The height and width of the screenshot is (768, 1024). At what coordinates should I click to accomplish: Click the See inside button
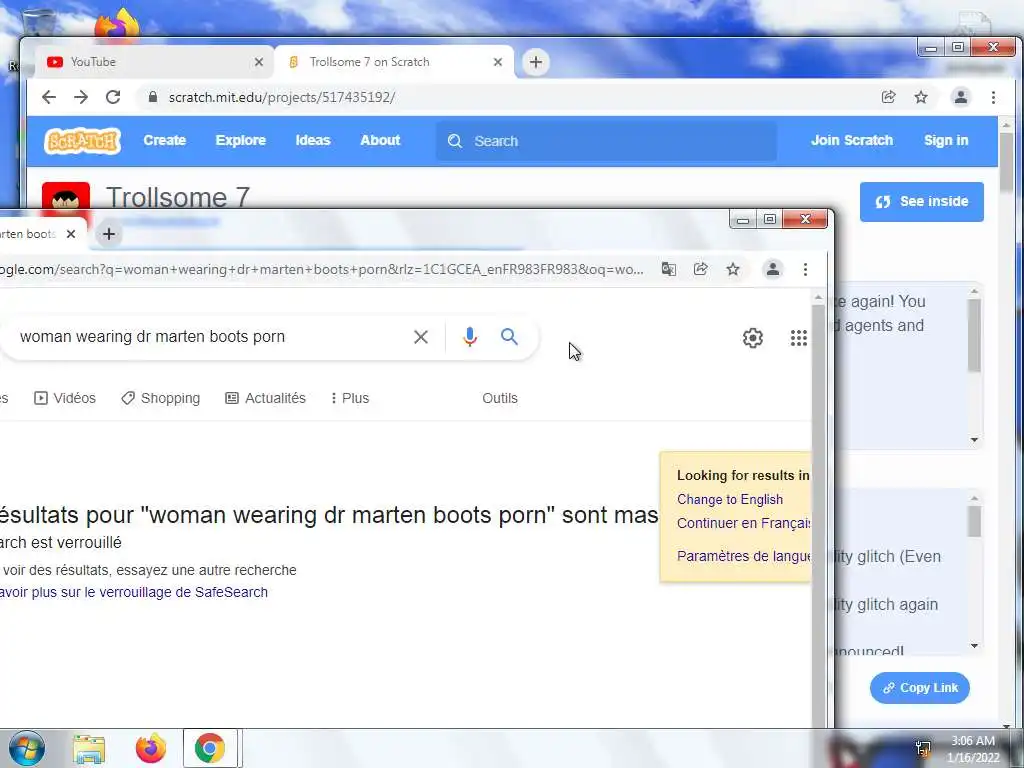pos(921,202)
